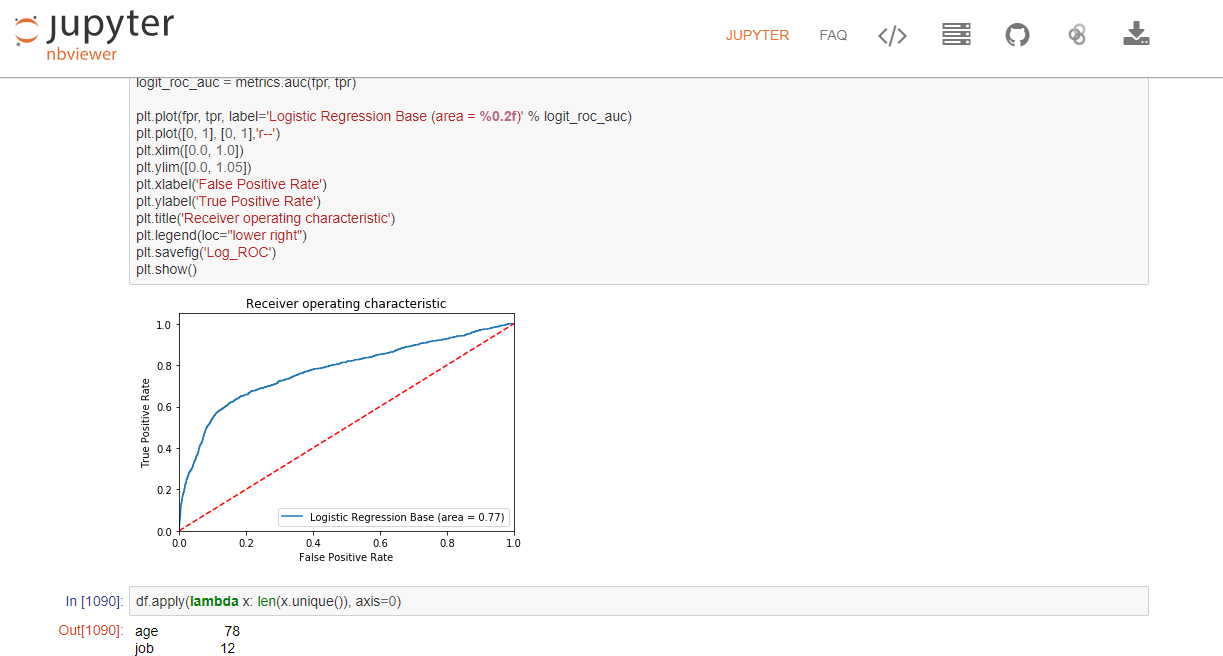The width and height of the screenshot is (1223, 656).
Task: Open the FAQ page
Action: [833, 35]
